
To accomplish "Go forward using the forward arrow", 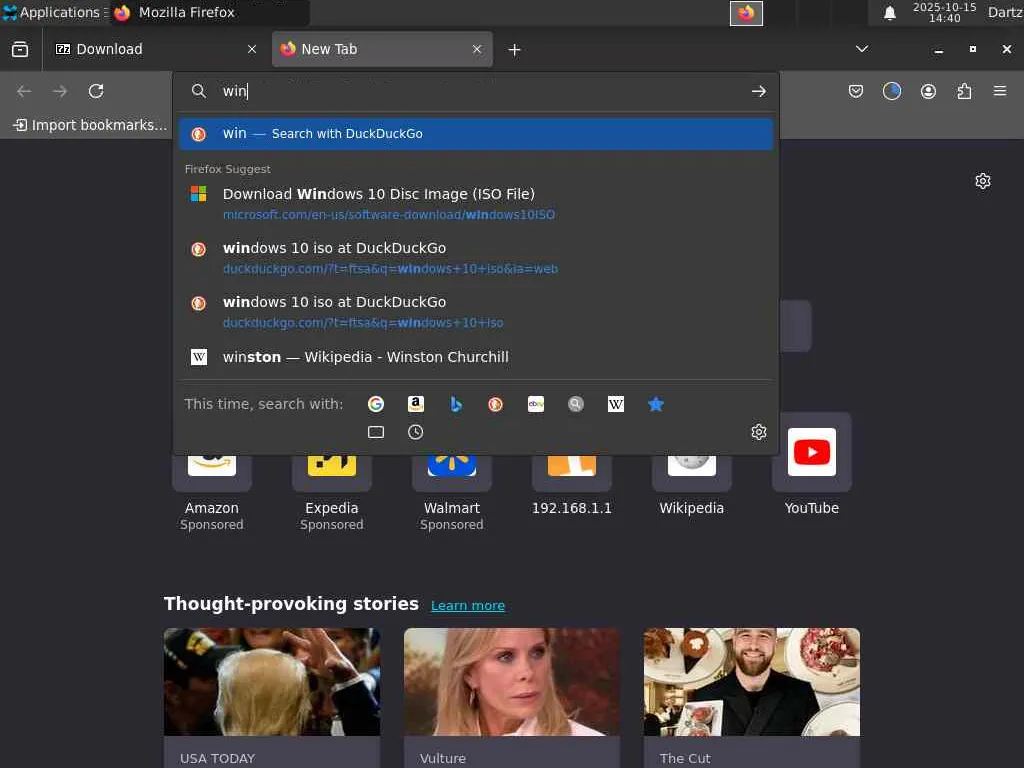I will (60, 91).
